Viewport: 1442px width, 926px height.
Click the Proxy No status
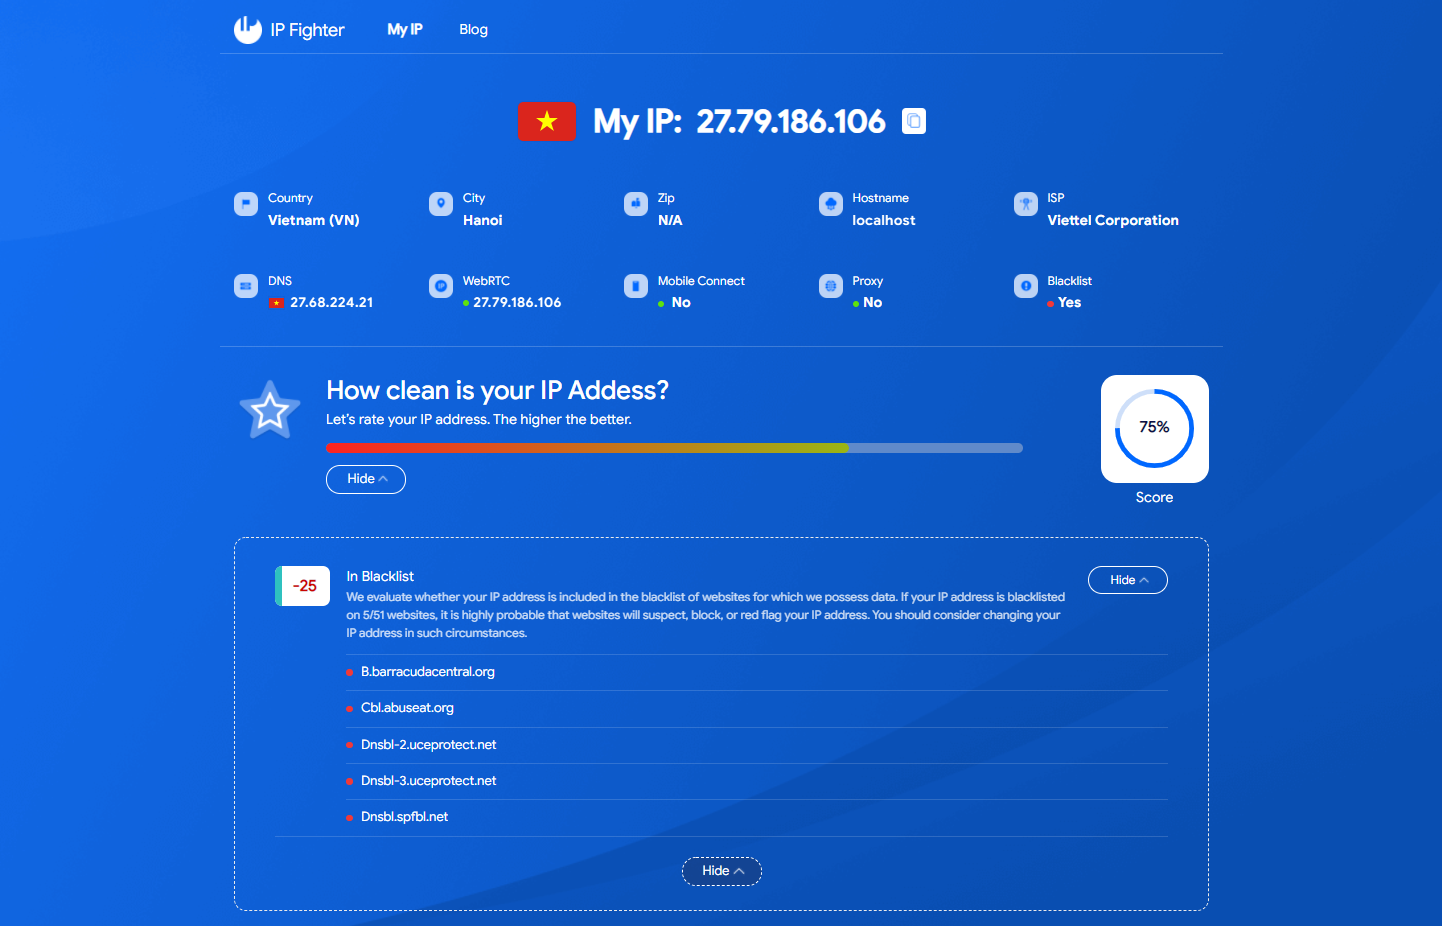pos(873,303)
